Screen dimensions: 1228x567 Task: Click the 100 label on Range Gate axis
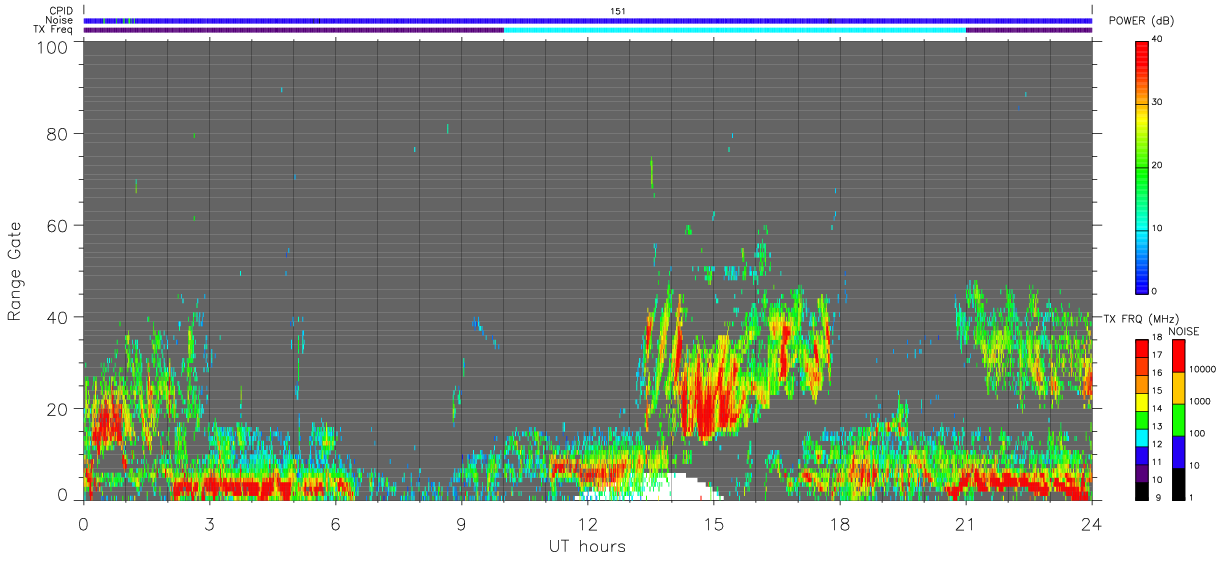click(x=53, y=46)
